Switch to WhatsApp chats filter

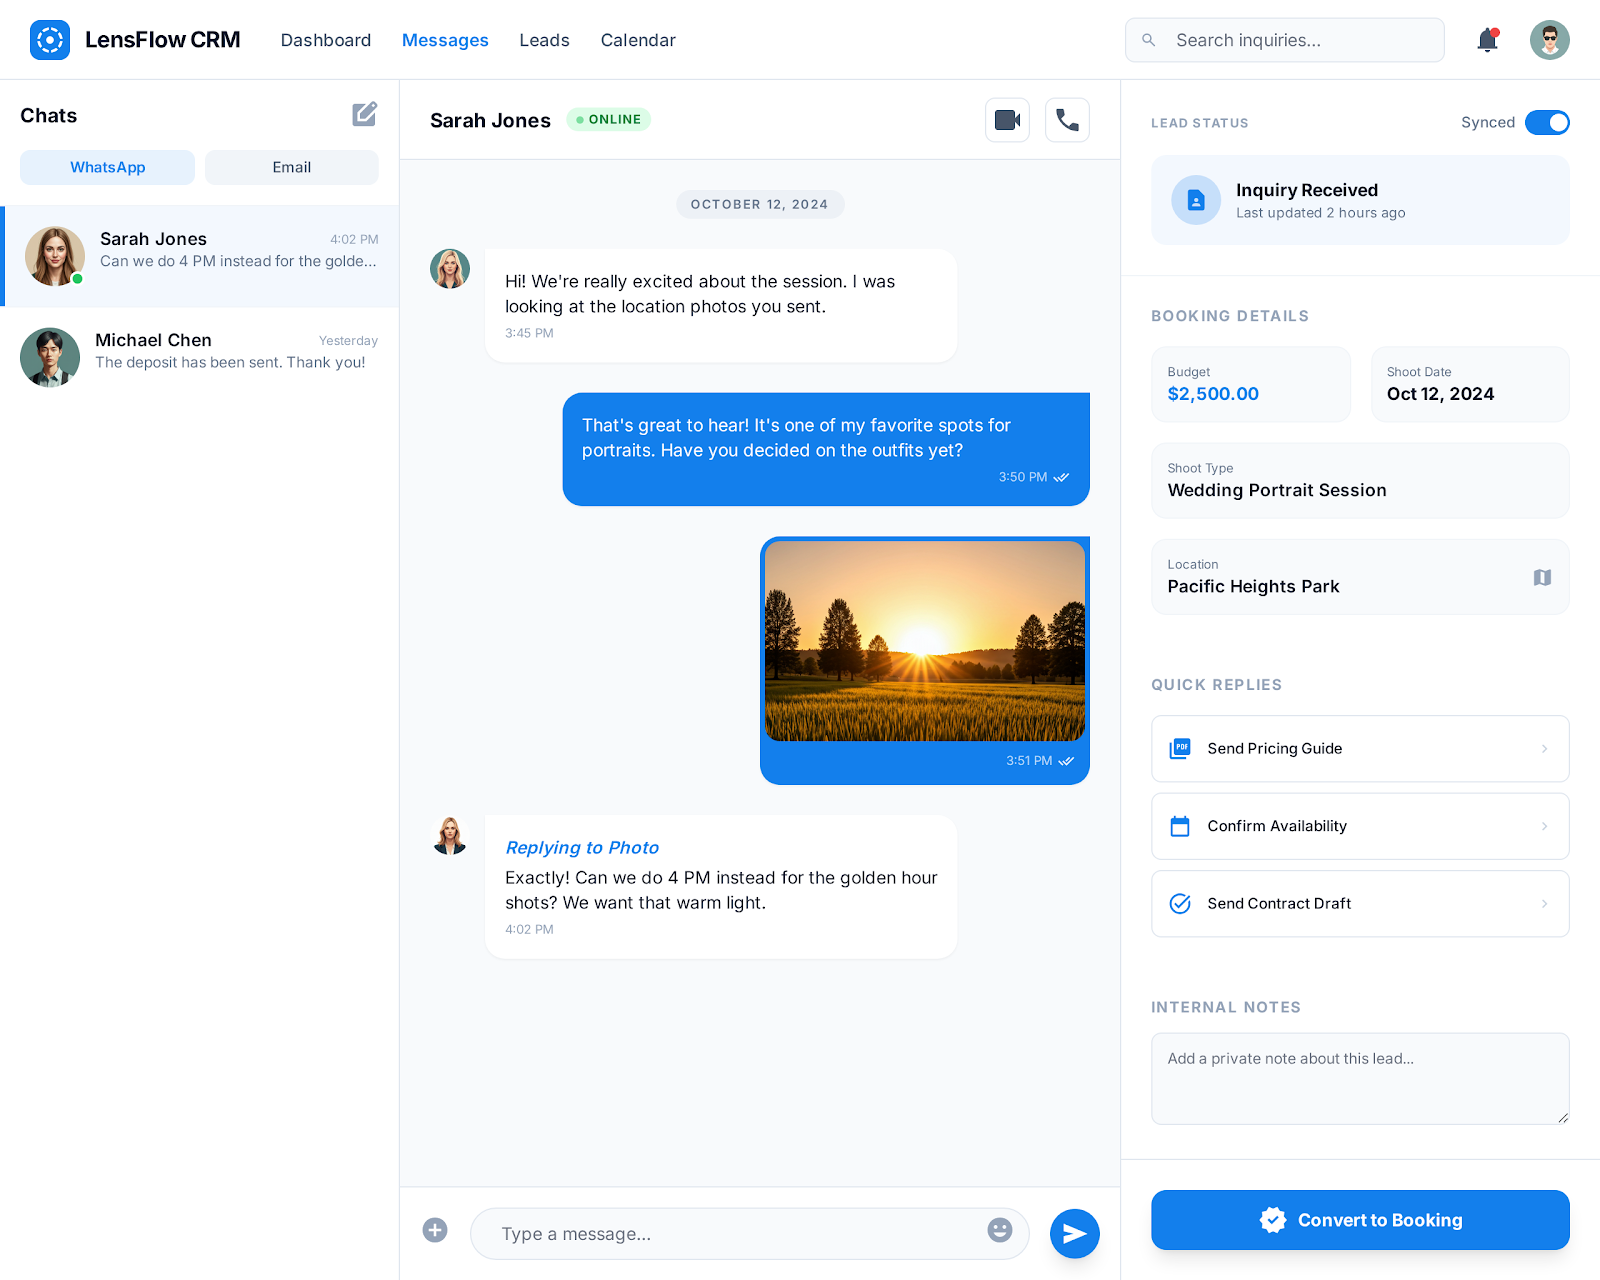[x=108, y=167]
